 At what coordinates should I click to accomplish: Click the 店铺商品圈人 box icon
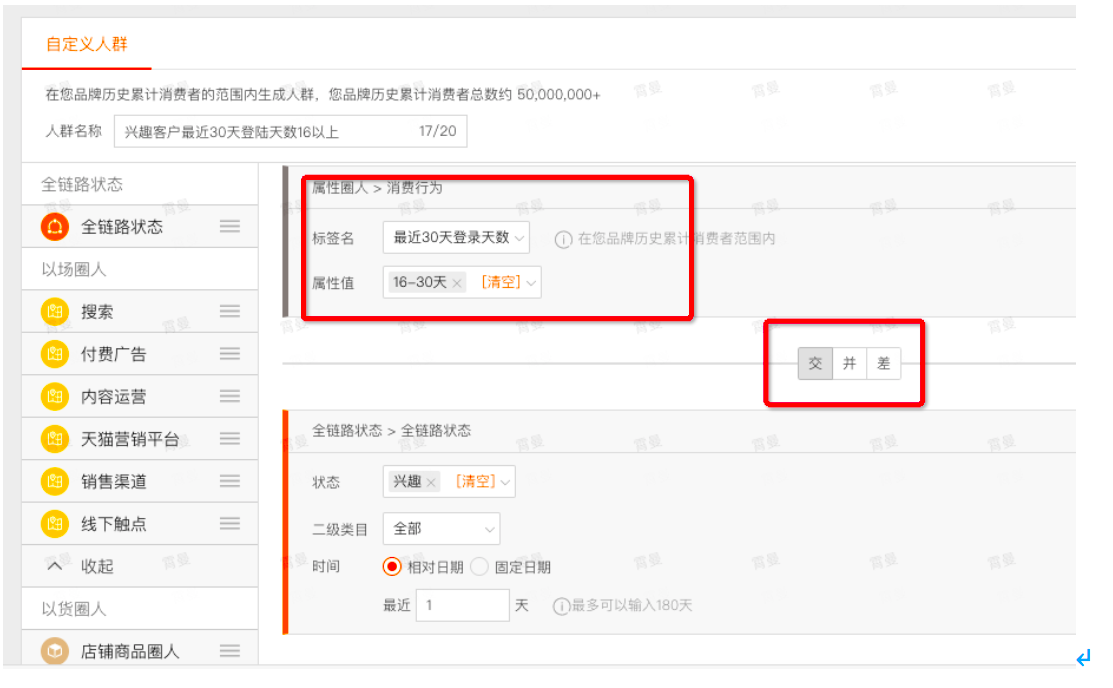tap(55, 650)
